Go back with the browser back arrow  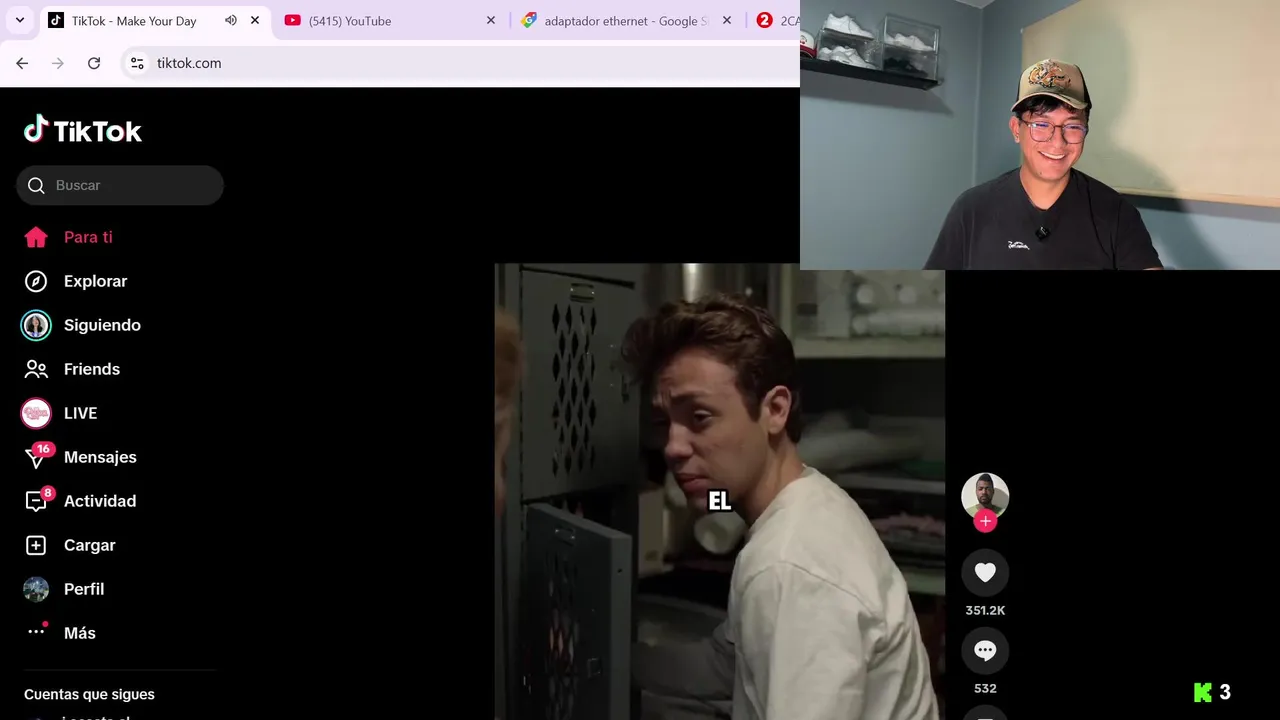pyautogui.click(x=22, y=63)
